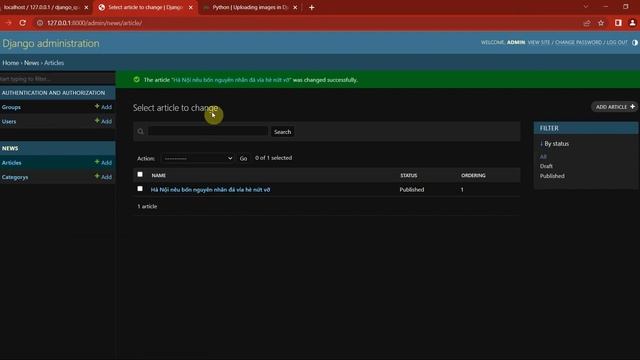Screen dimensions: 640x360
Task: Click the Search button
Action: [282, 132]
